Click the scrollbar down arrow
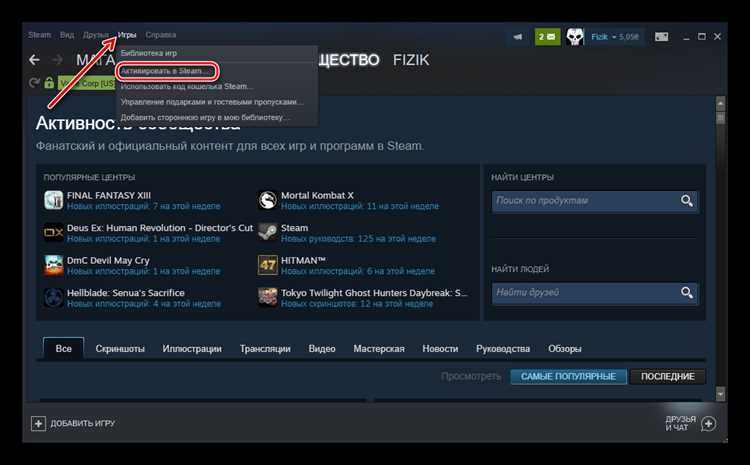Viewport: 750px width, 465px height. pos(720,394)
